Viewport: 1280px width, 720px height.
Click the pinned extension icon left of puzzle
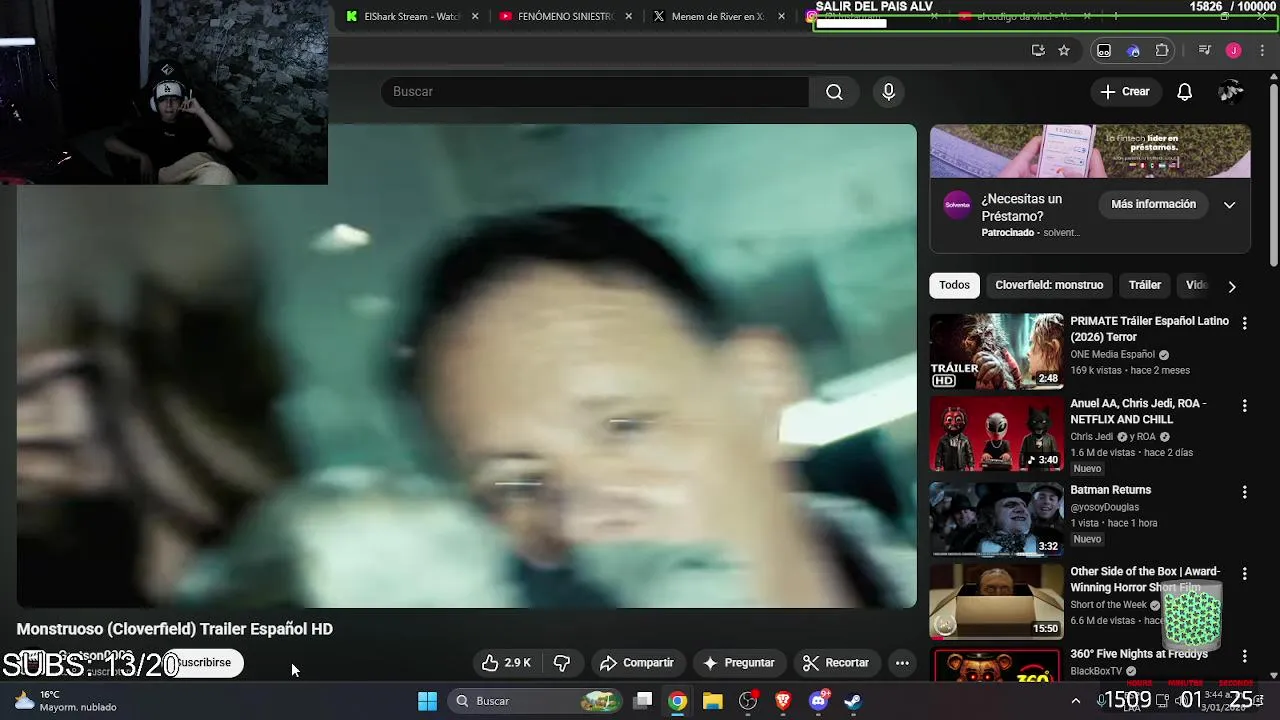pos(1133,50)
